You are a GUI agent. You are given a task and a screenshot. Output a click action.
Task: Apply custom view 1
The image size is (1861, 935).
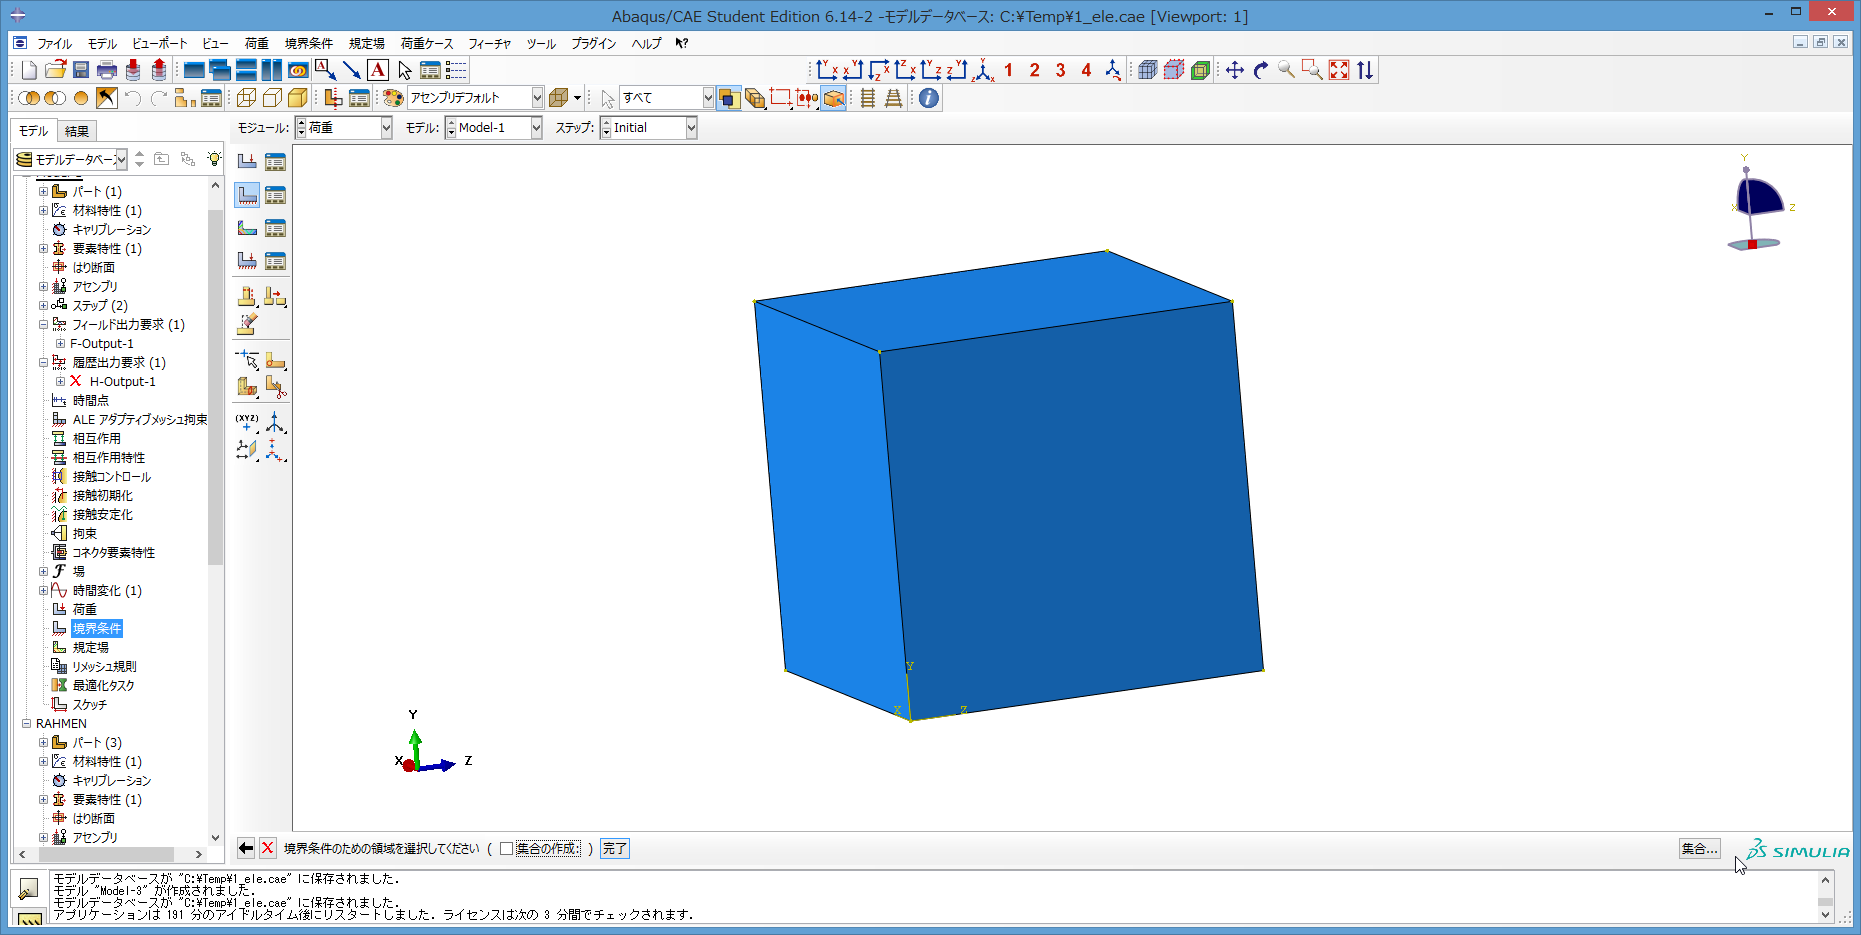click(x=1009, y=70)
